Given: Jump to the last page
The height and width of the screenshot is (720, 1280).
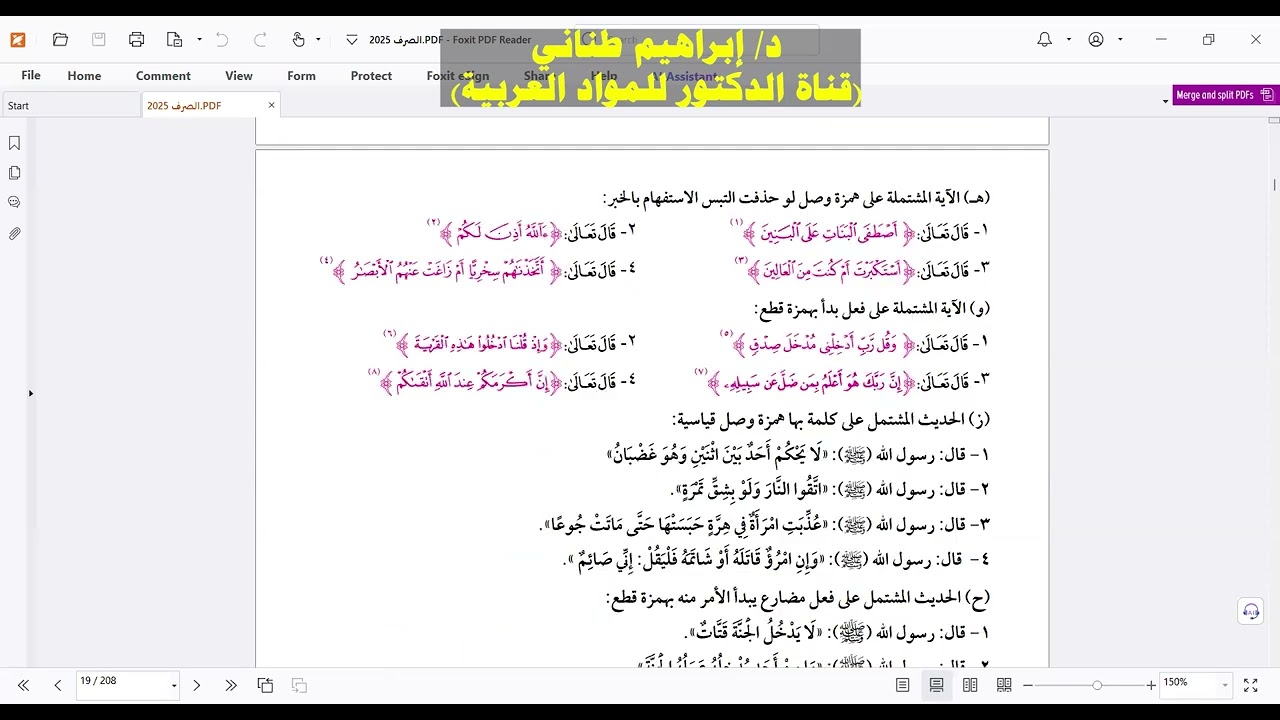Looking at the screenshot, I should click(x=231, y=685).
